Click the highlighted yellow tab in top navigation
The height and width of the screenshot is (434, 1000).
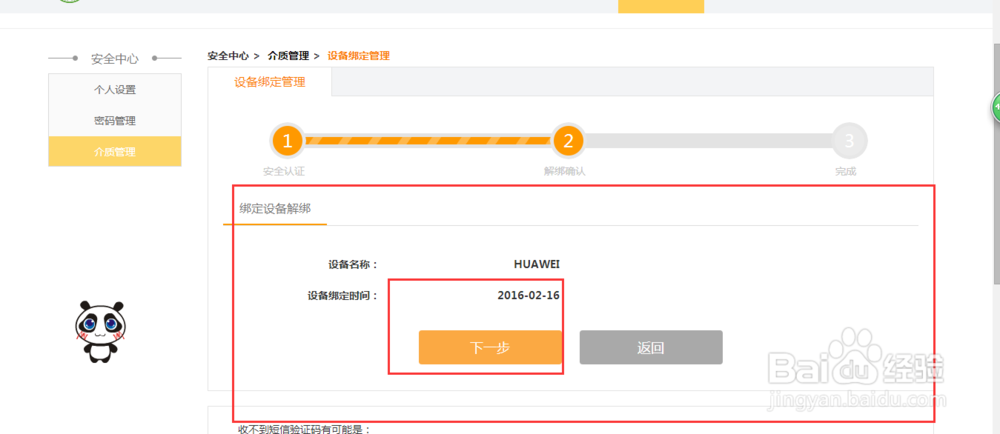[661, 6]
